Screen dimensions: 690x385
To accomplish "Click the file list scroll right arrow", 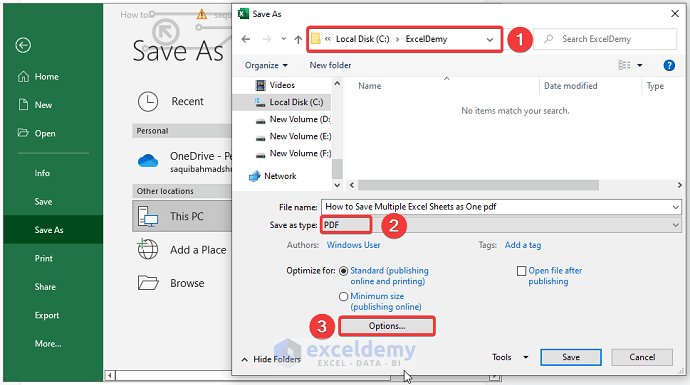I will (679, 185).
